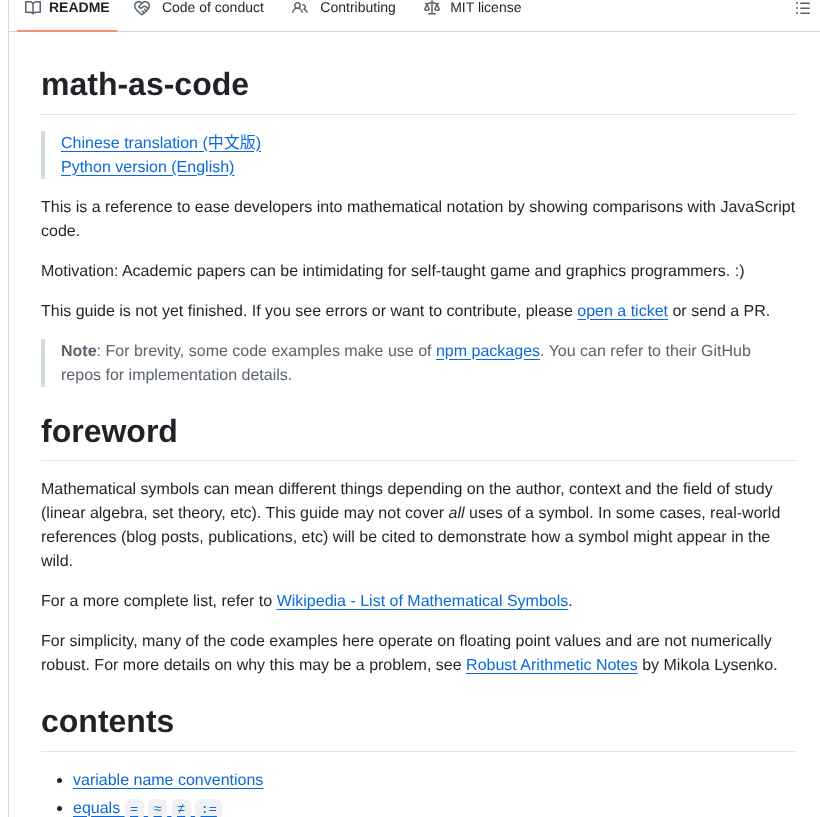The width and height of the screenshot is (820, 817).
Task: Click the ≠ inequality symbol badge
Action: 182,808
